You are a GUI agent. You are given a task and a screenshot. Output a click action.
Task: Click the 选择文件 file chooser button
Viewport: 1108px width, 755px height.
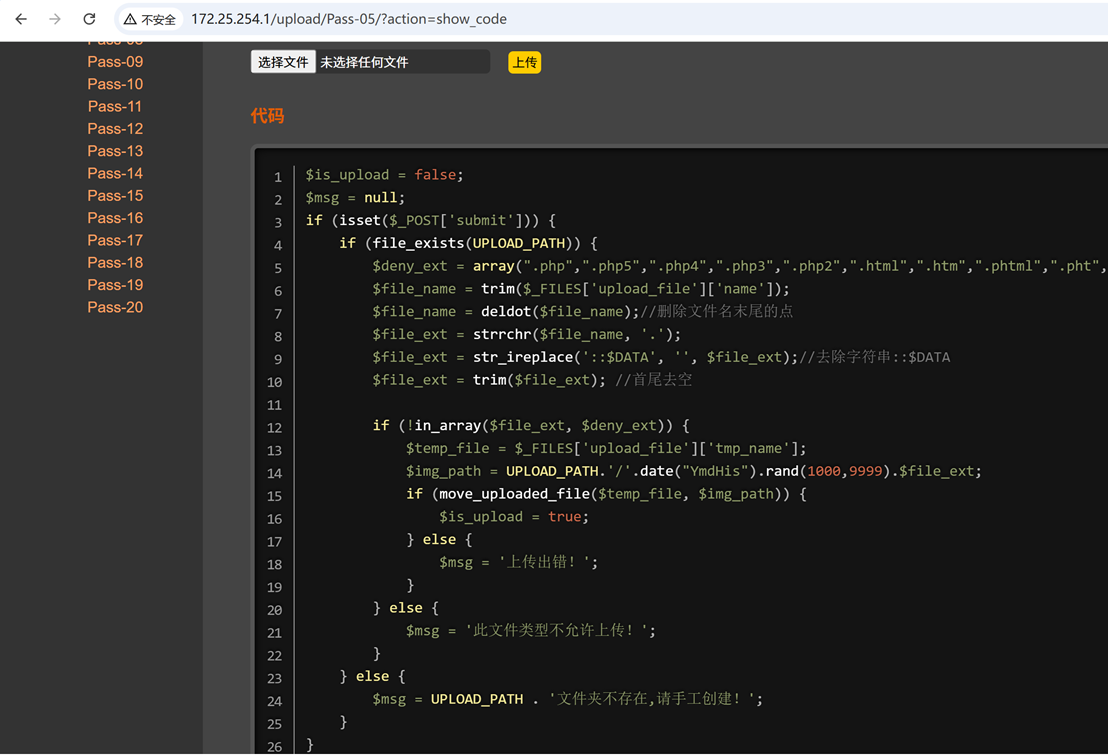pyautogui.click(x=283, y=62)
